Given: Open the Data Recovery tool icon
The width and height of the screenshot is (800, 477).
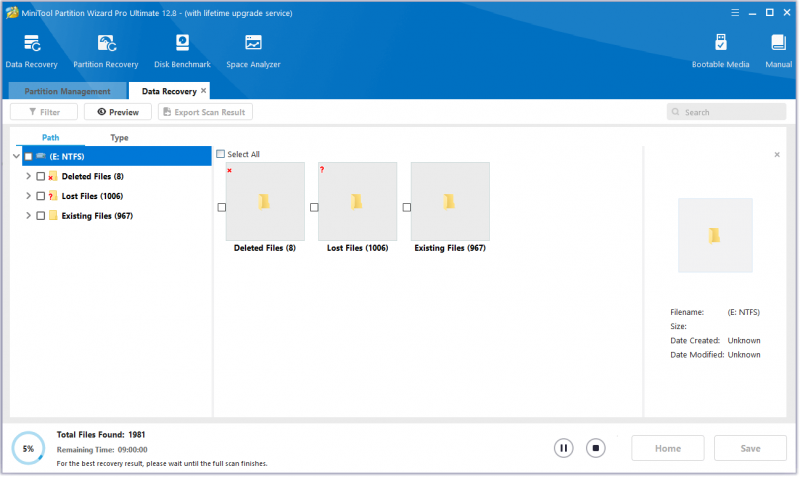Looking at the screenshot, I should (32, 51).
